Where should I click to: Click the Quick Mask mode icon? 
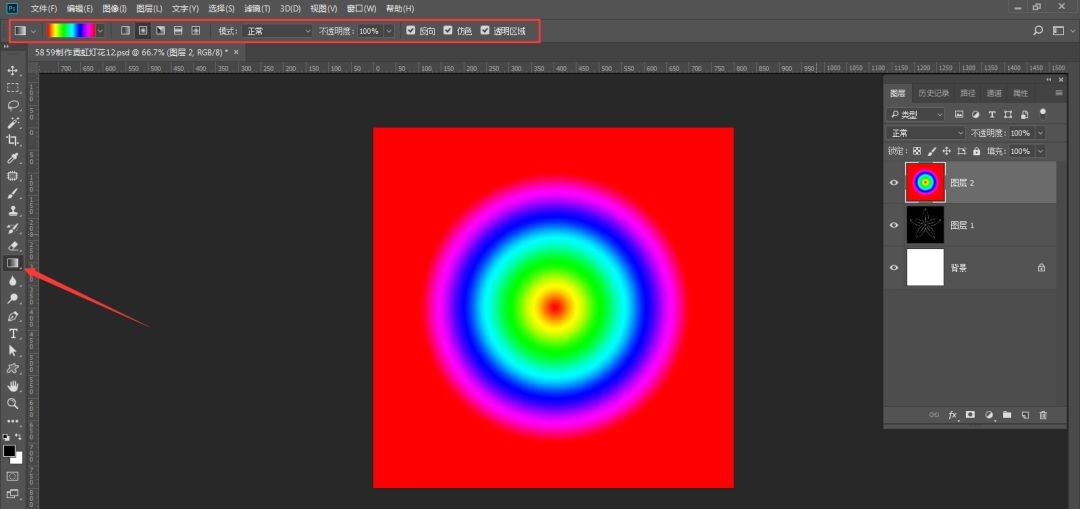coord(12,476)
